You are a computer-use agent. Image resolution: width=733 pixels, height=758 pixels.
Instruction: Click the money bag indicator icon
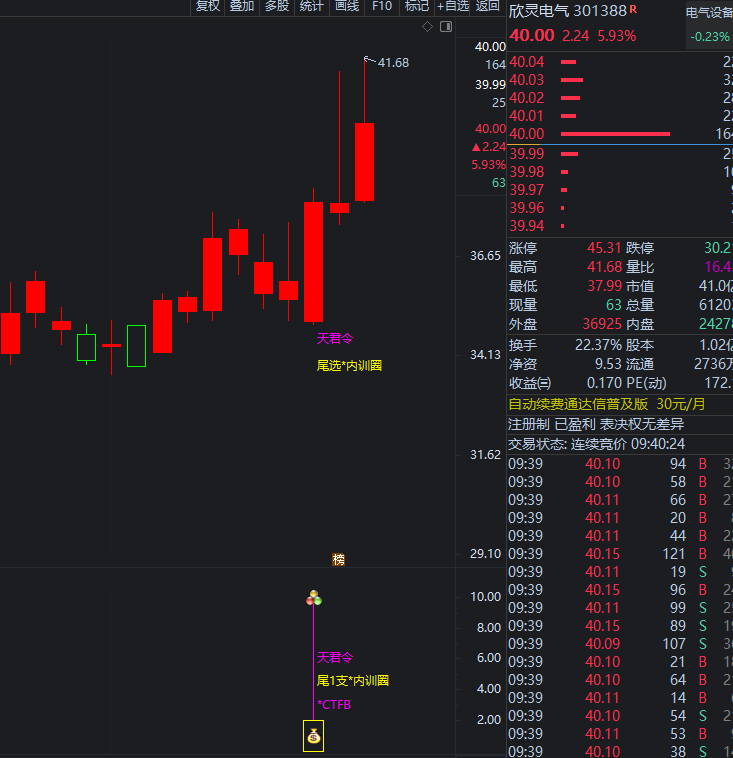click(314, 737)
